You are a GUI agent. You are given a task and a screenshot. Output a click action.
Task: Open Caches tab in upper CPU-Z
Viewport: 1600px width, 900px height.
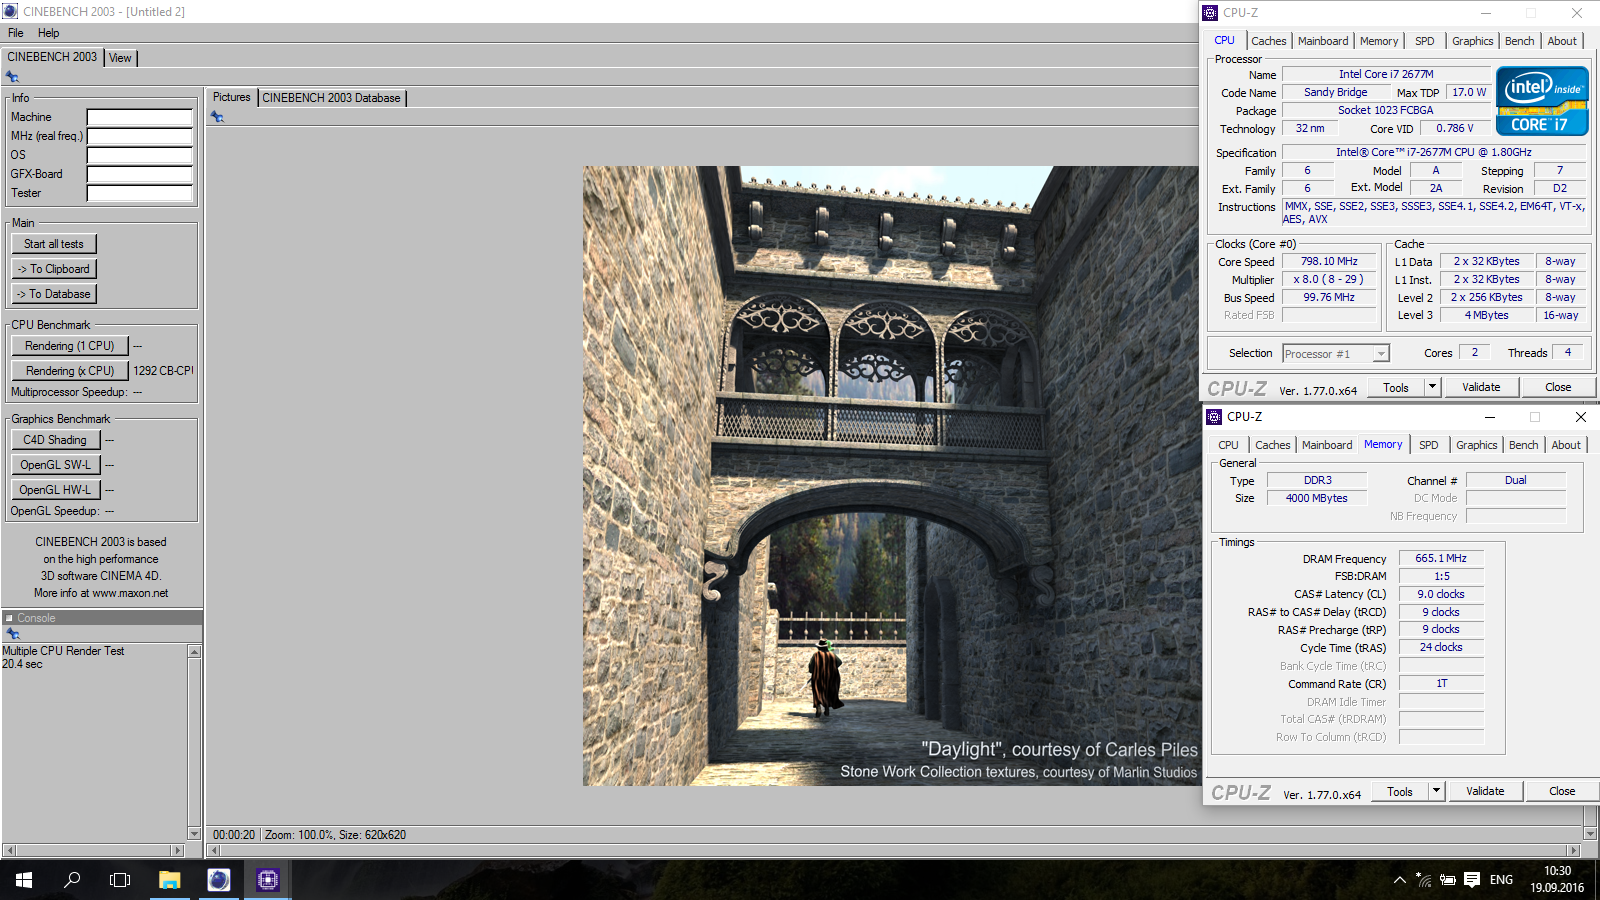click(x=1268, y=41)
